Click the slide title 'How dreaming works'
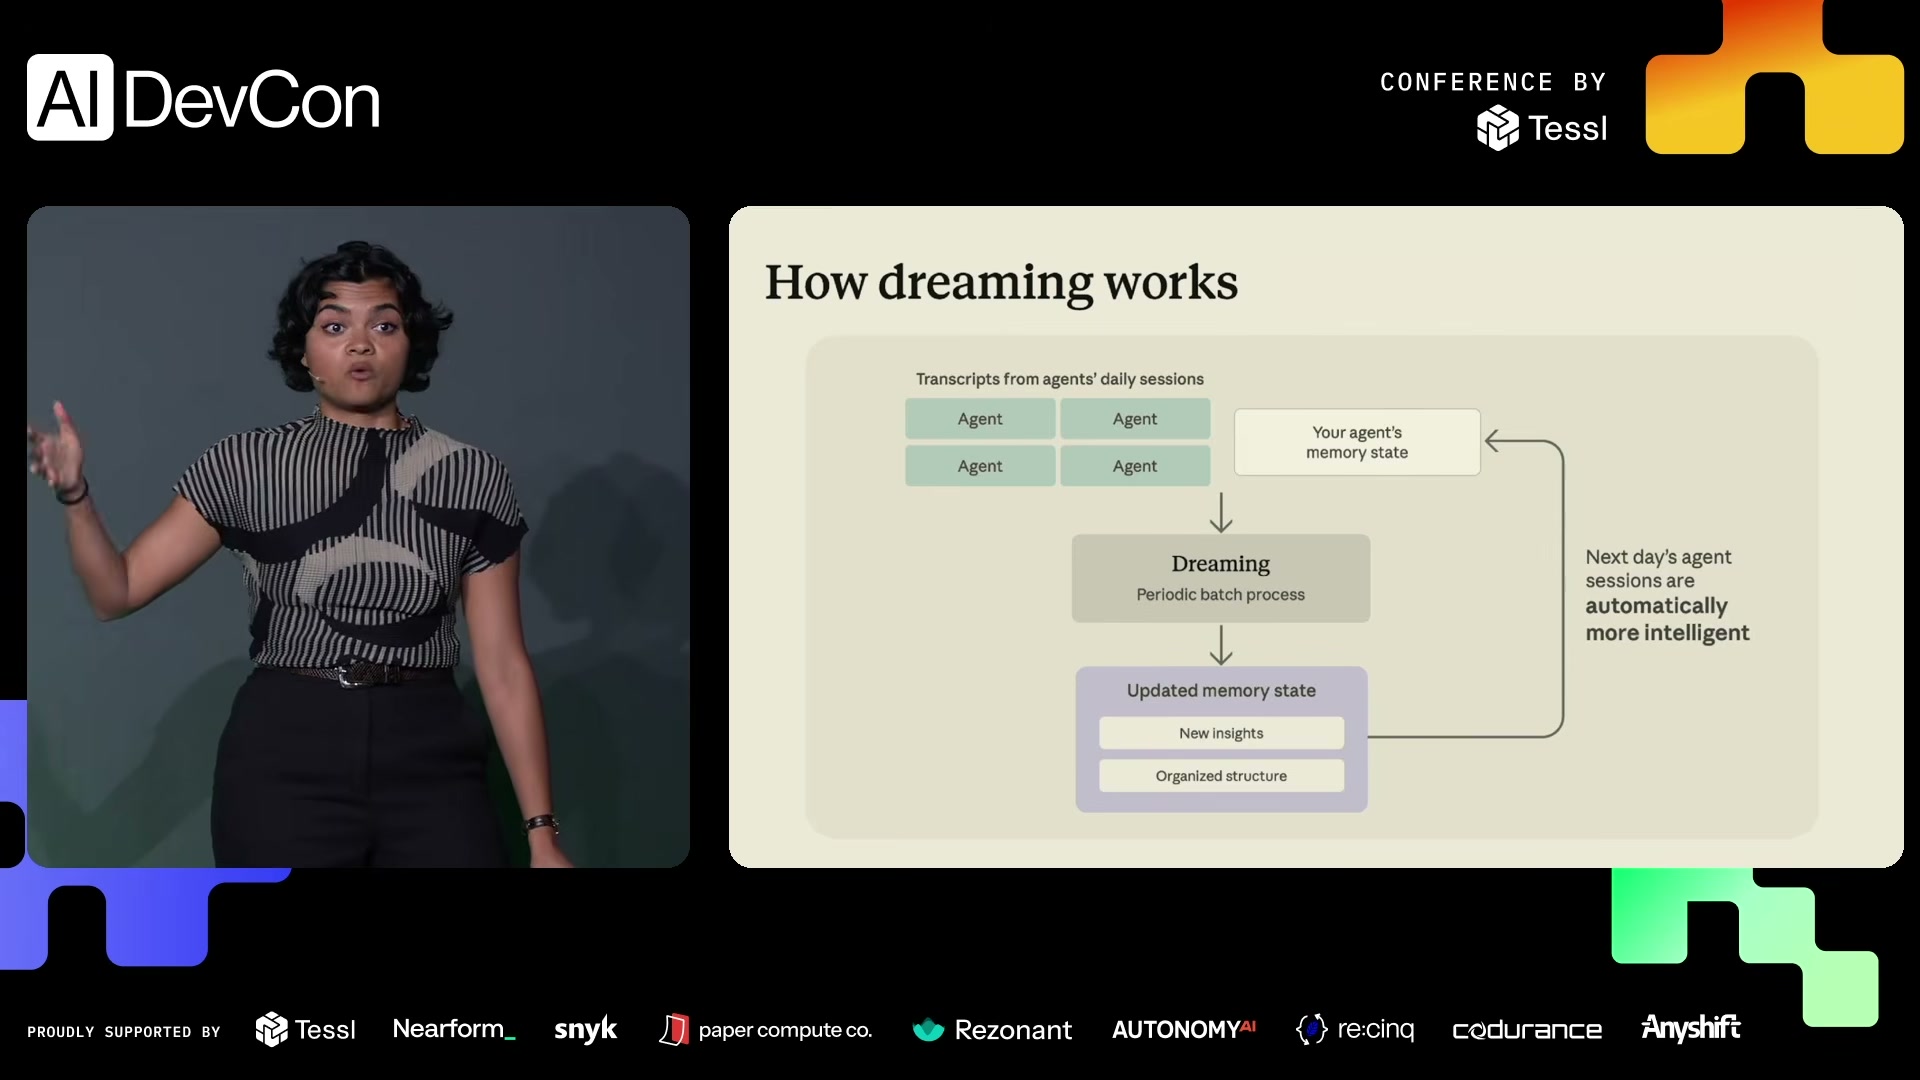The image size is (1920, 1080). (x=1001, y=283)
